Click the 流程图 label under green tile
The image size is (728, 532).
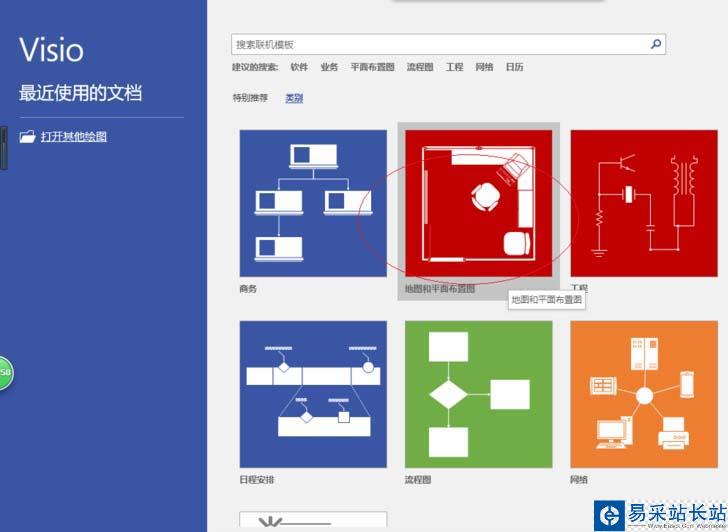click(418, 480)
